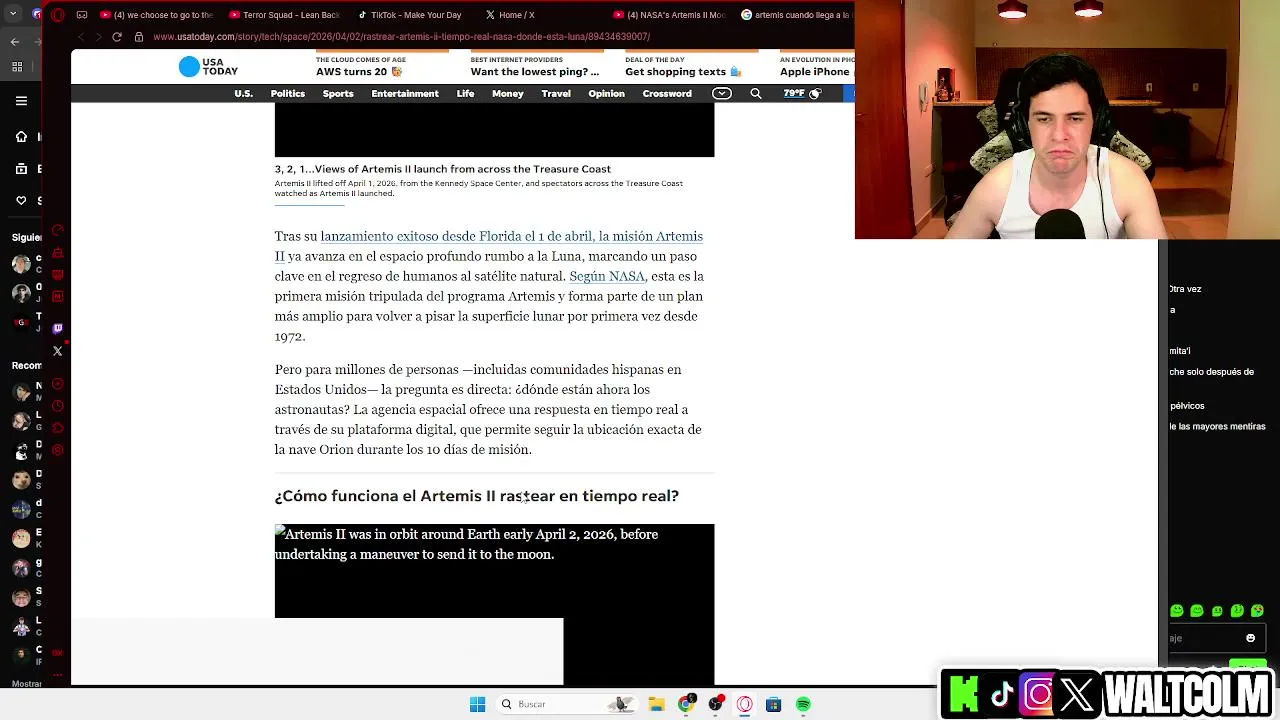Screen dimensions: 1280x720
Task: Switch to the 'we choose to go to the' tab
Action: 157,15
